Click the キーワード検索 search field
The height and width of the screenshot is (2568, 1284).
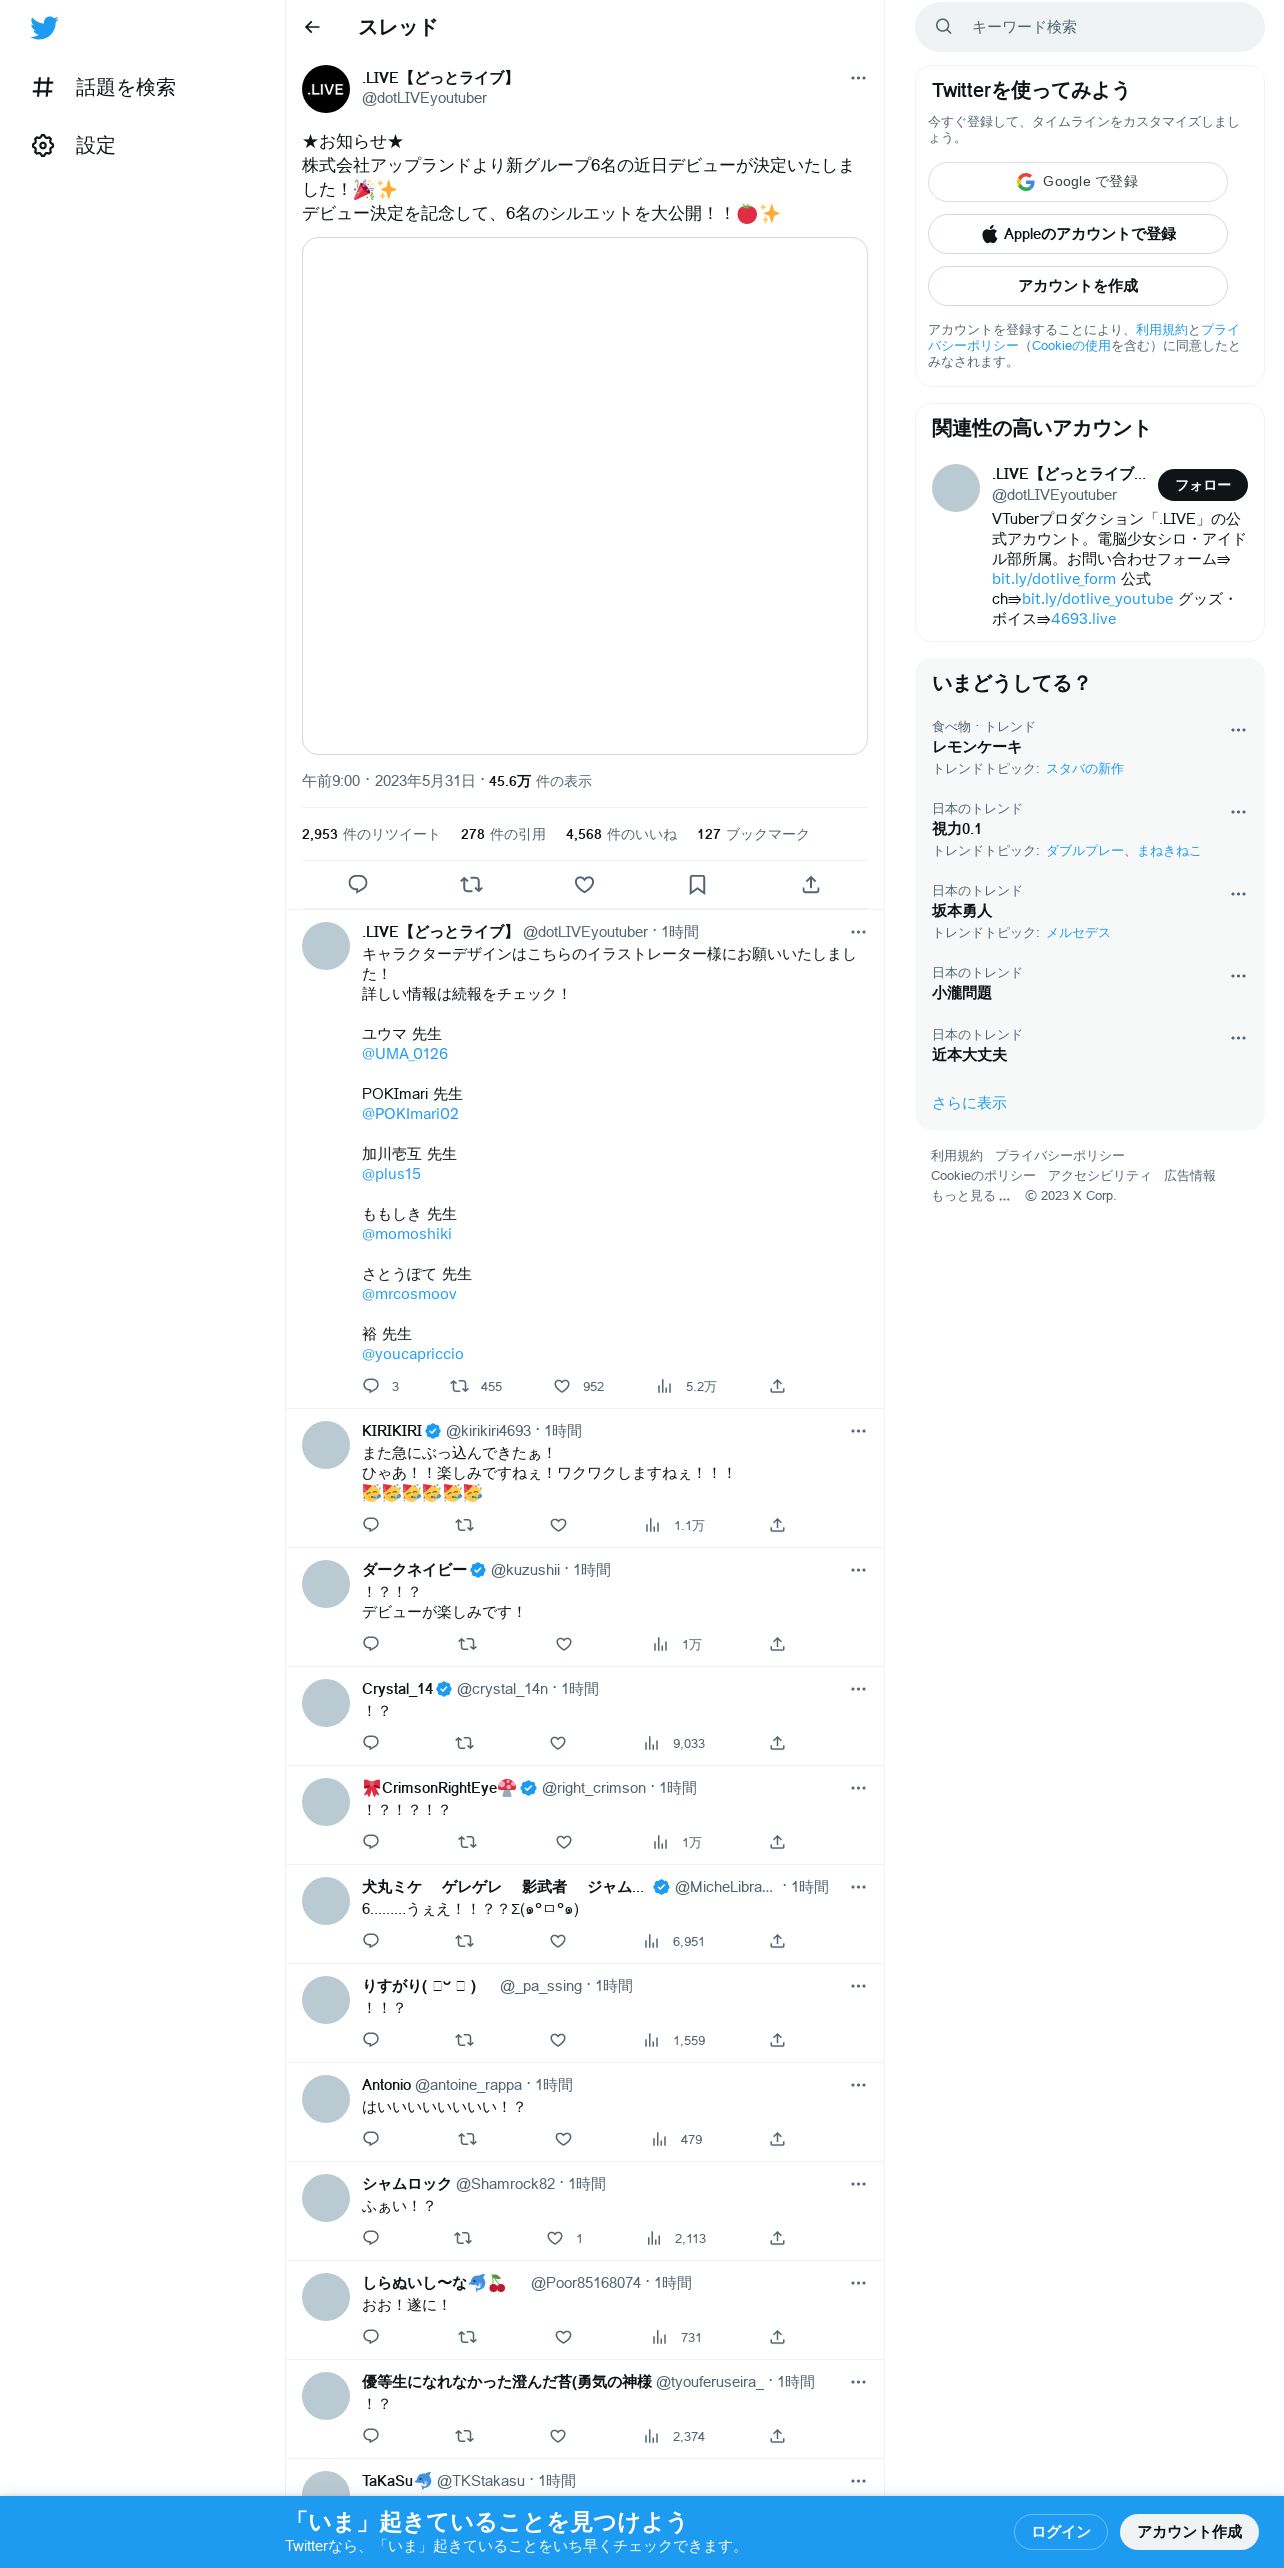coord(1090,27)
